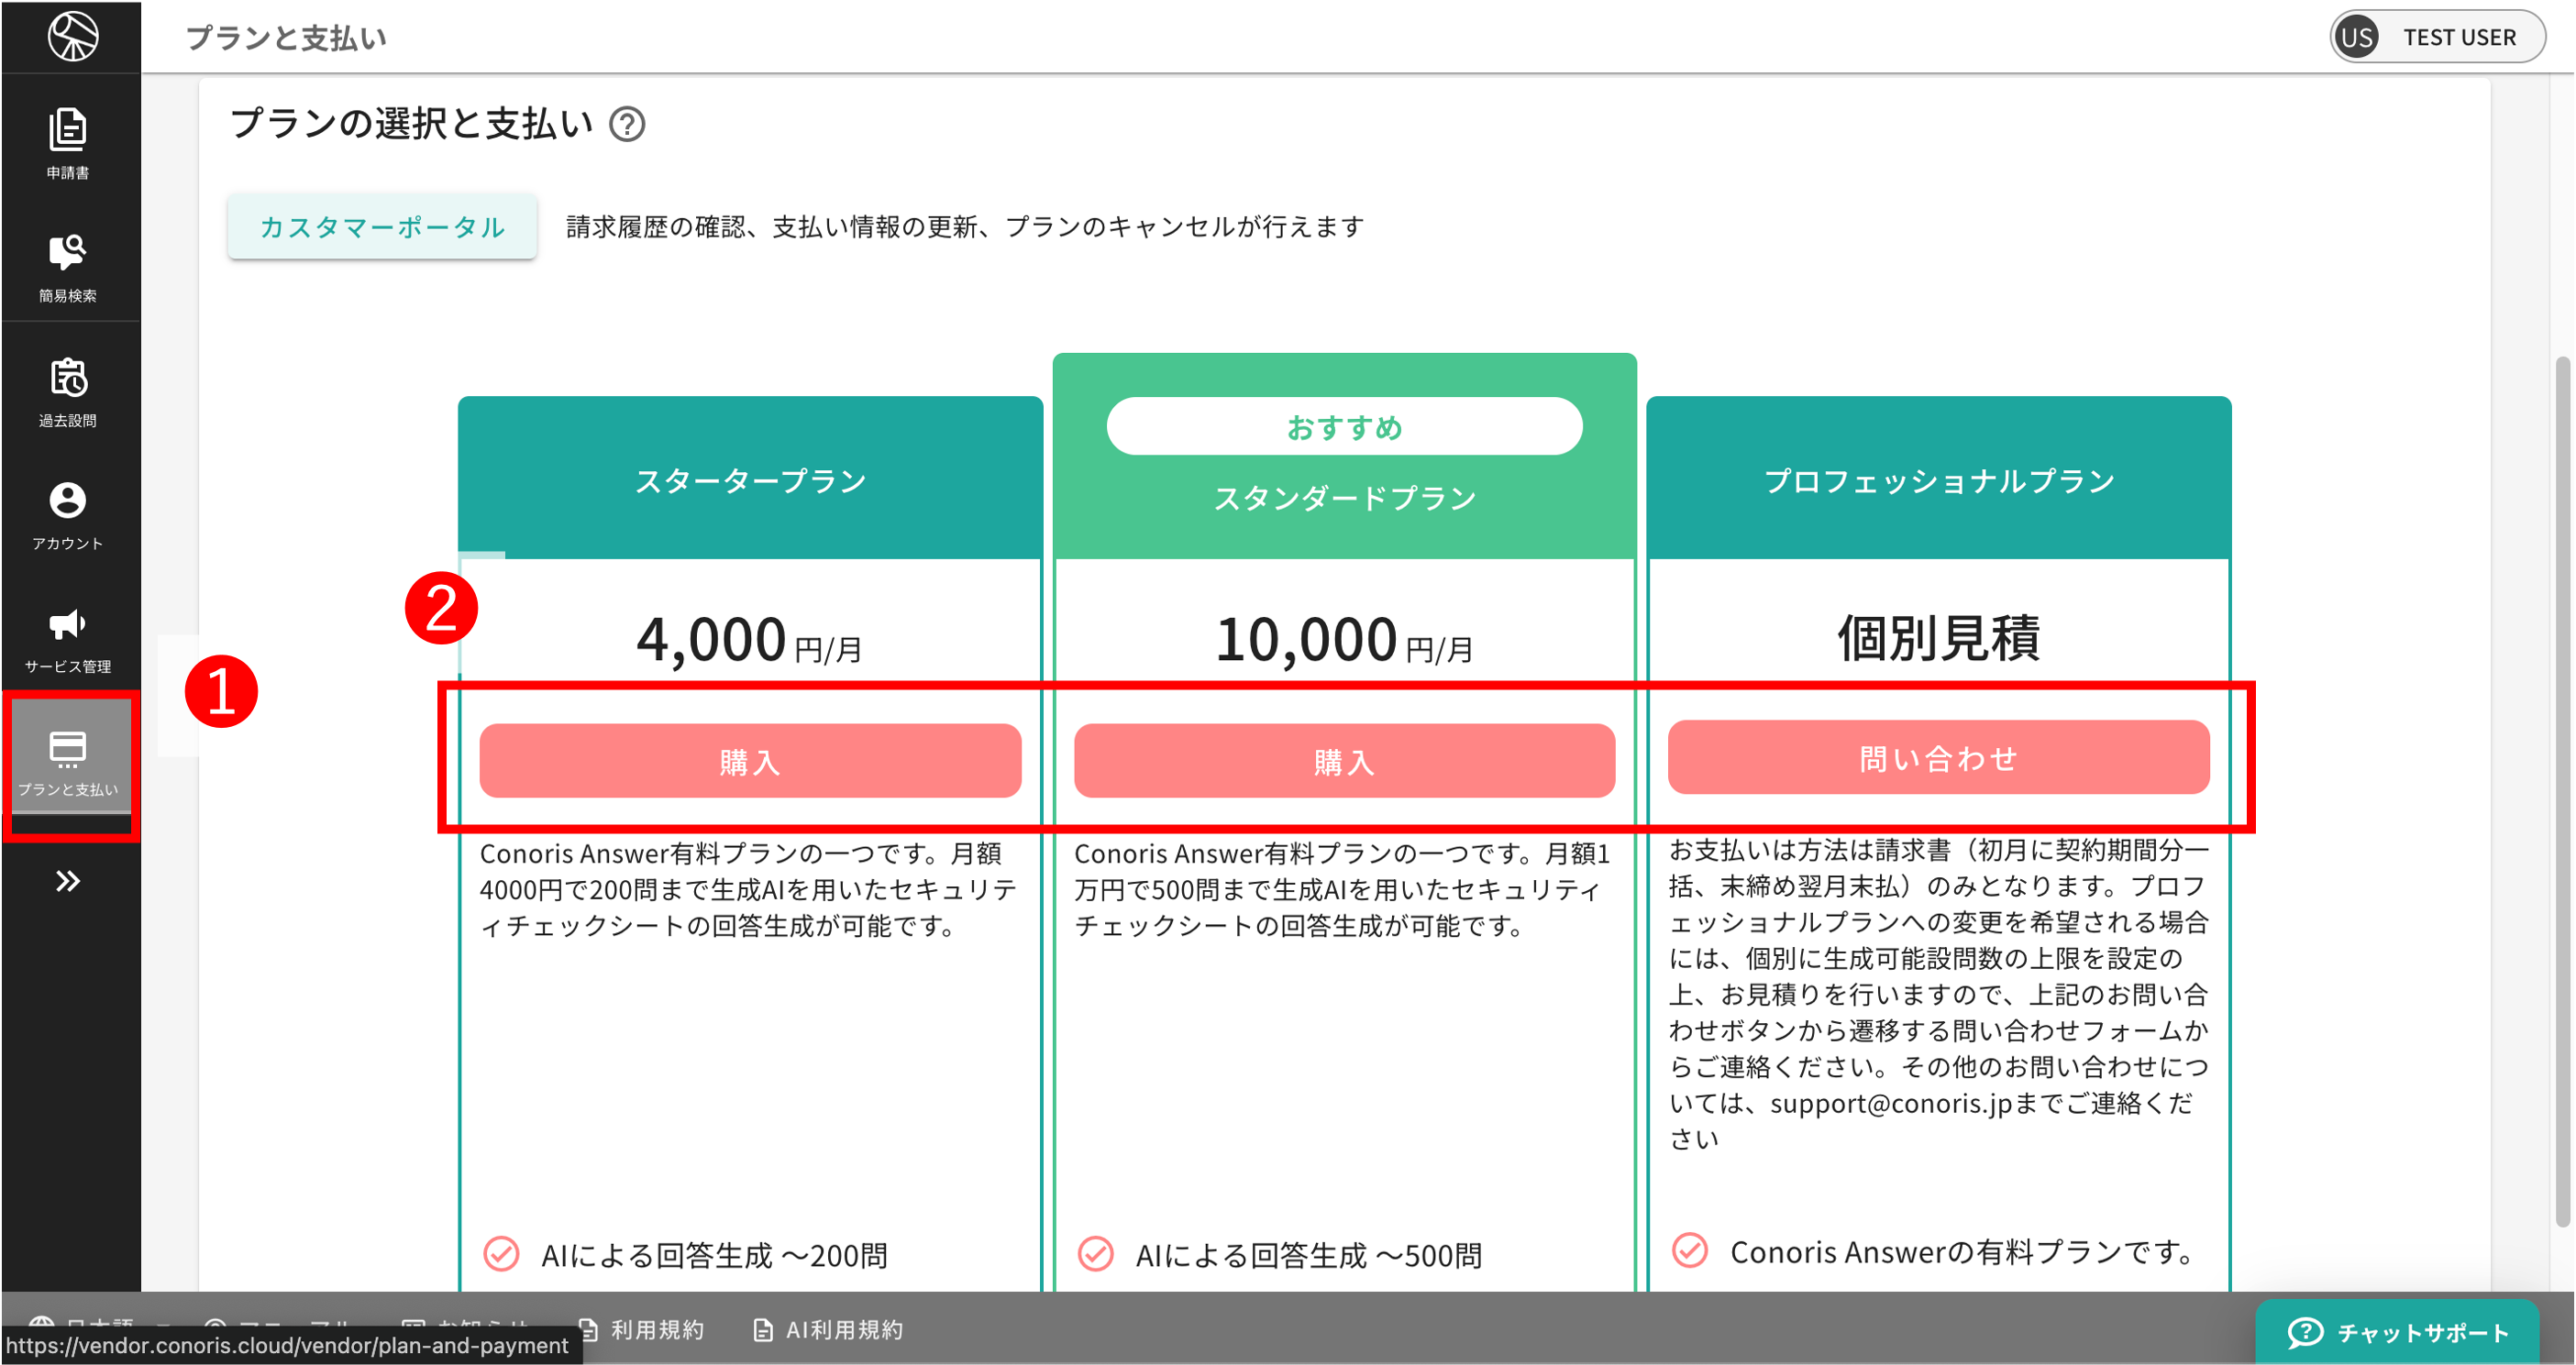Purchase the スタータープラン via 購入 button
Viewport: 2576px width, 1365px height.
(x=750, y=760)
